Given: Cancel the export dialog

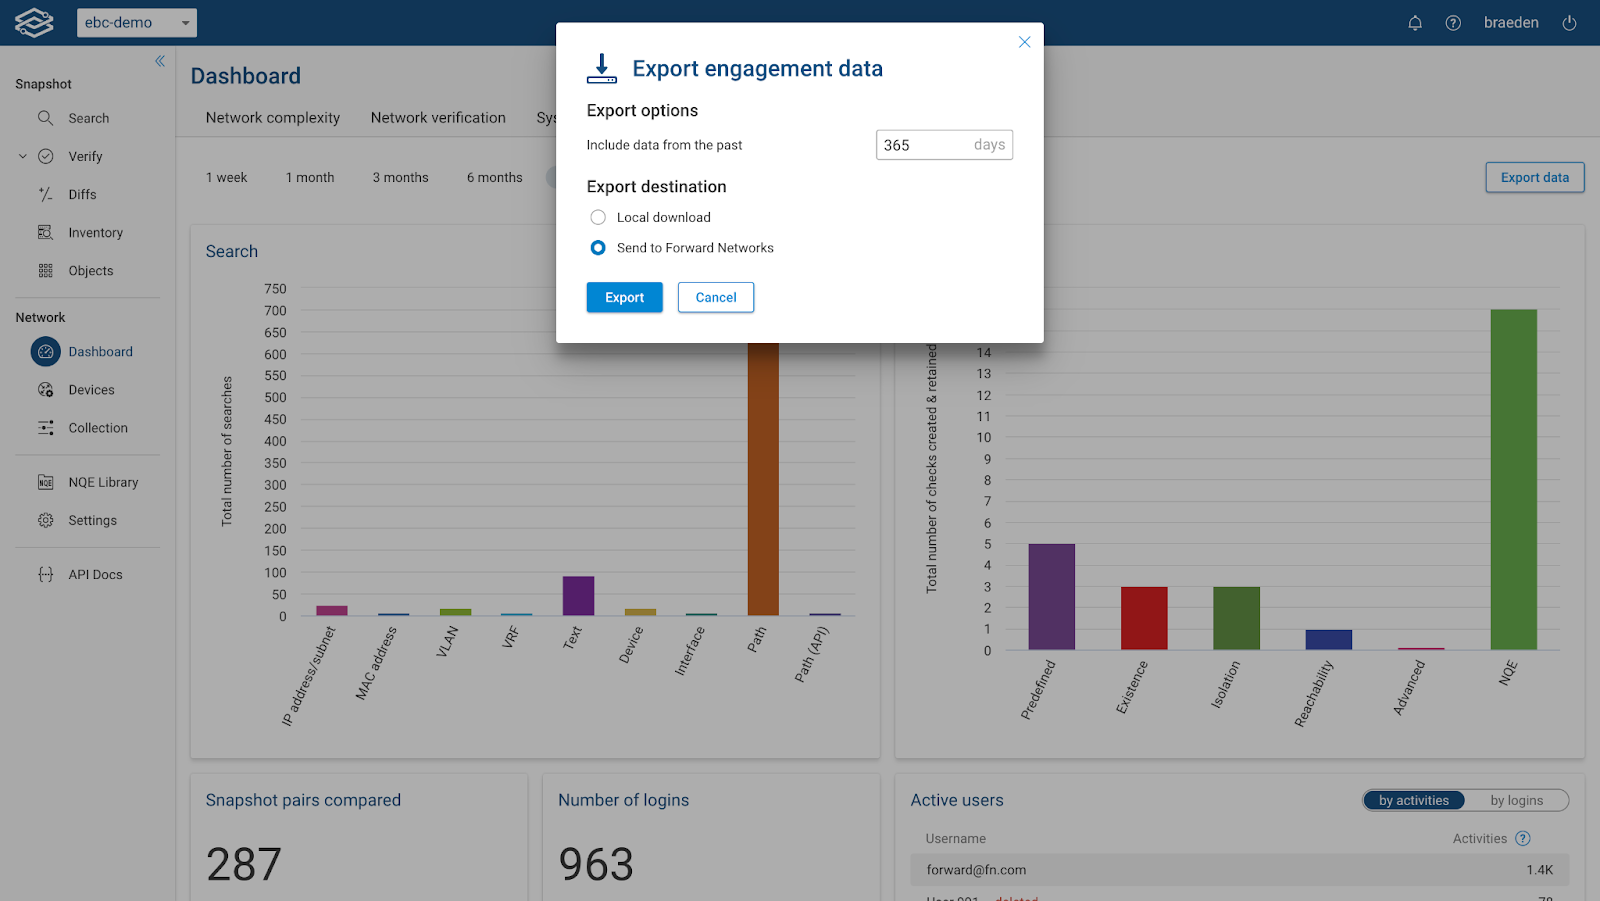Looking at the screenshot, I should coord(715,297).
